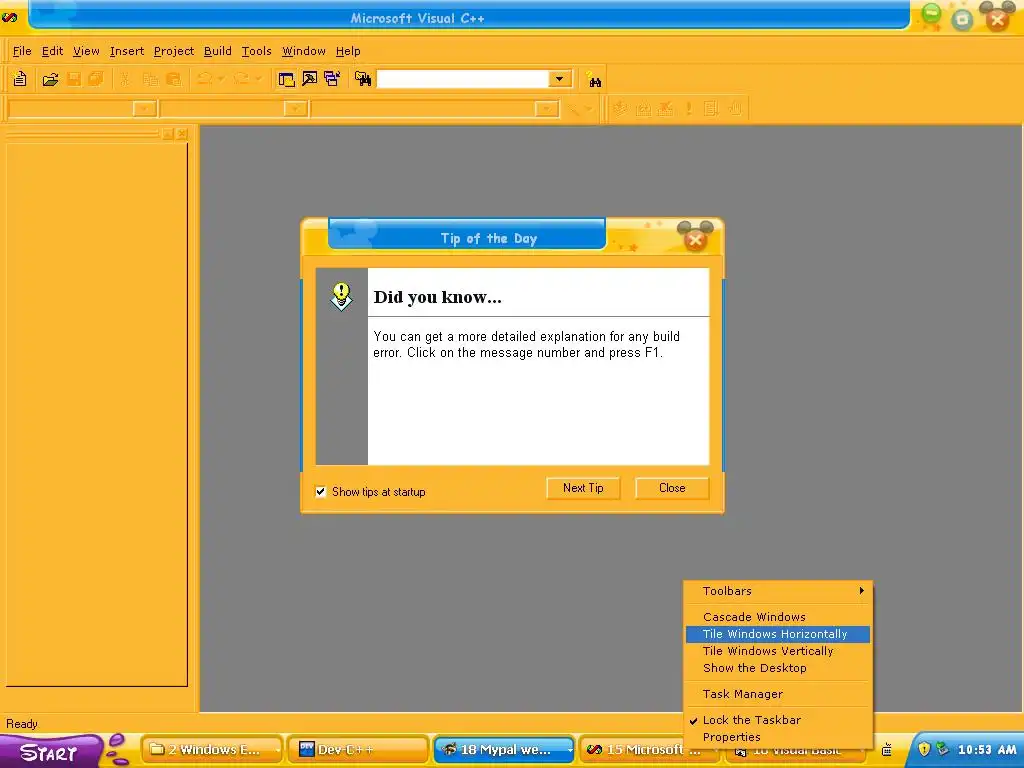This screenshot has width=1024, height=768.
Task: Click the taskbar clock showing 10:53 AM
Action: coord(987,750)
